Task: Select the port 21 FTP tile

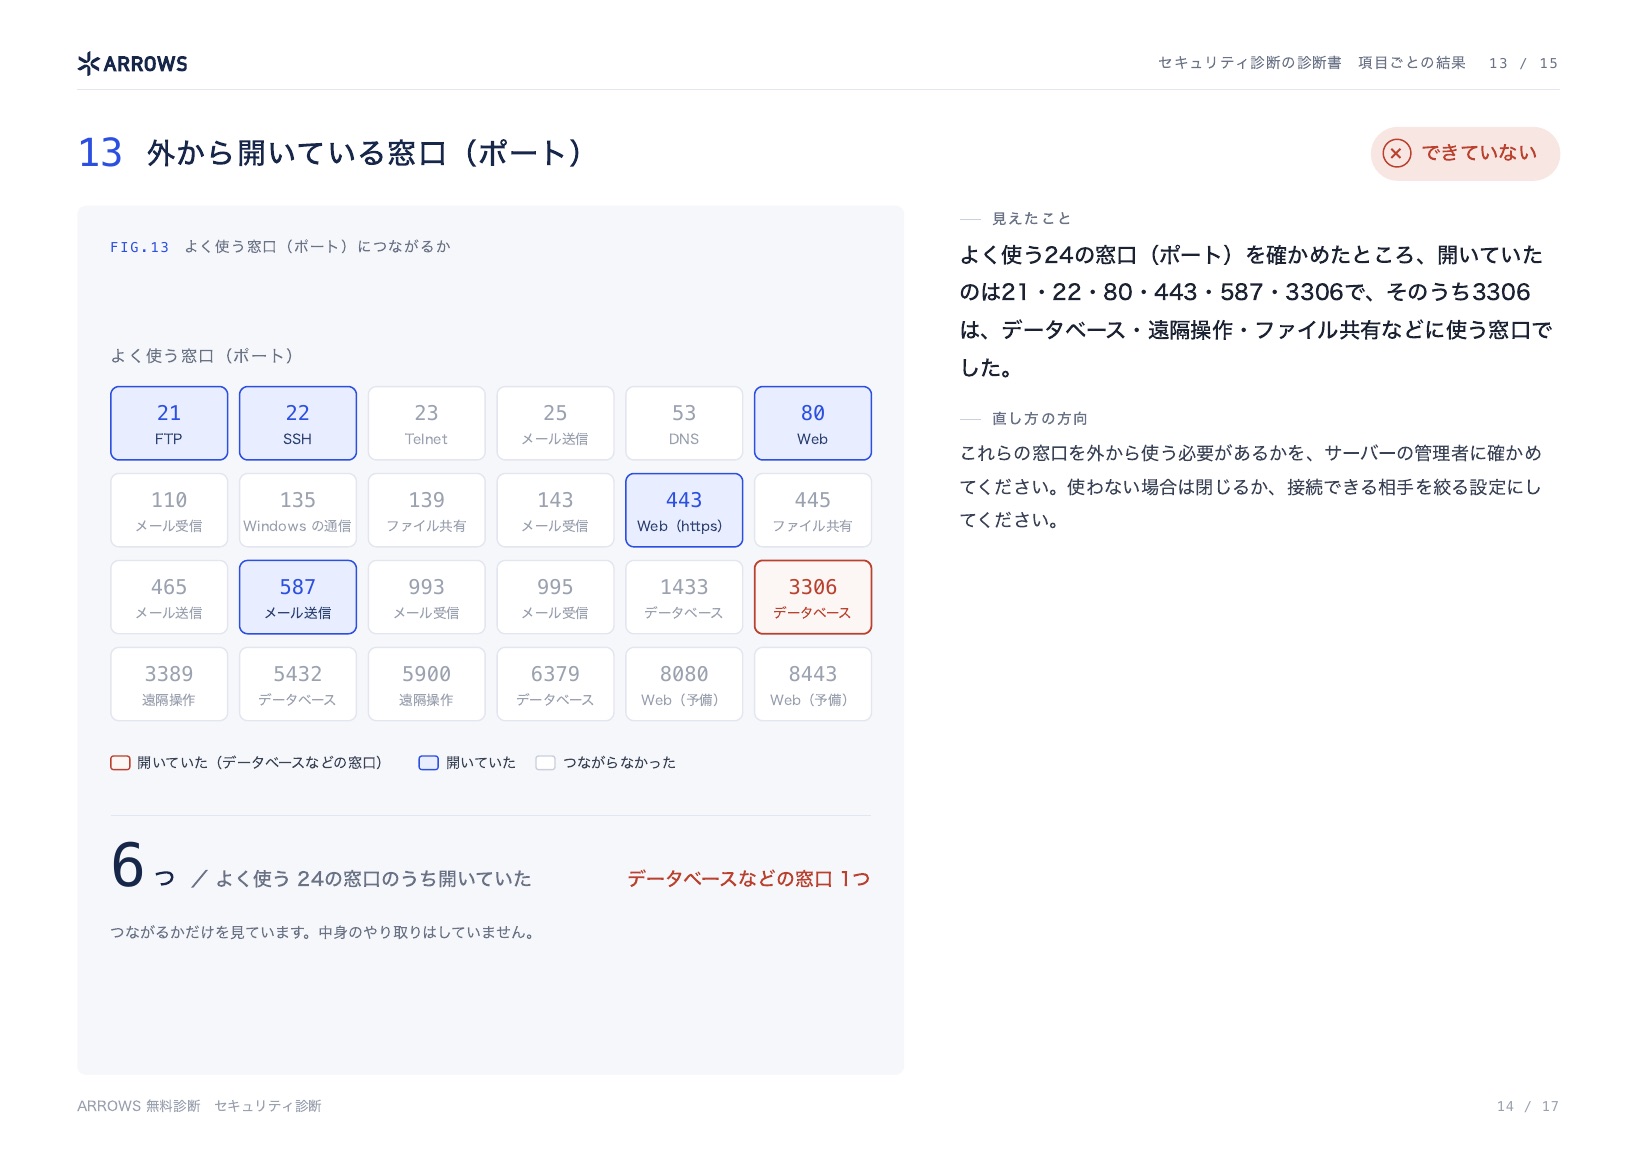Action: [x=169, y=423]
